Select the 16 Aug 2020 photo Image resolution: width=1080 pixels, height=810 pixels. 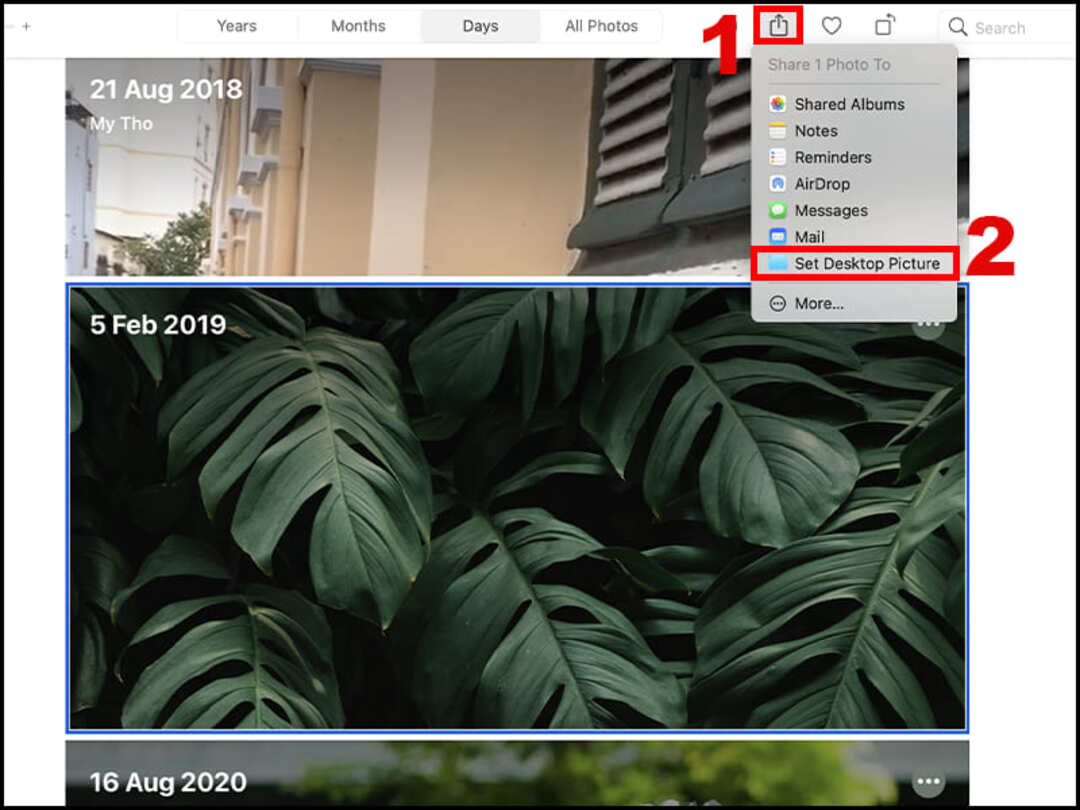(x=517, y=773)
